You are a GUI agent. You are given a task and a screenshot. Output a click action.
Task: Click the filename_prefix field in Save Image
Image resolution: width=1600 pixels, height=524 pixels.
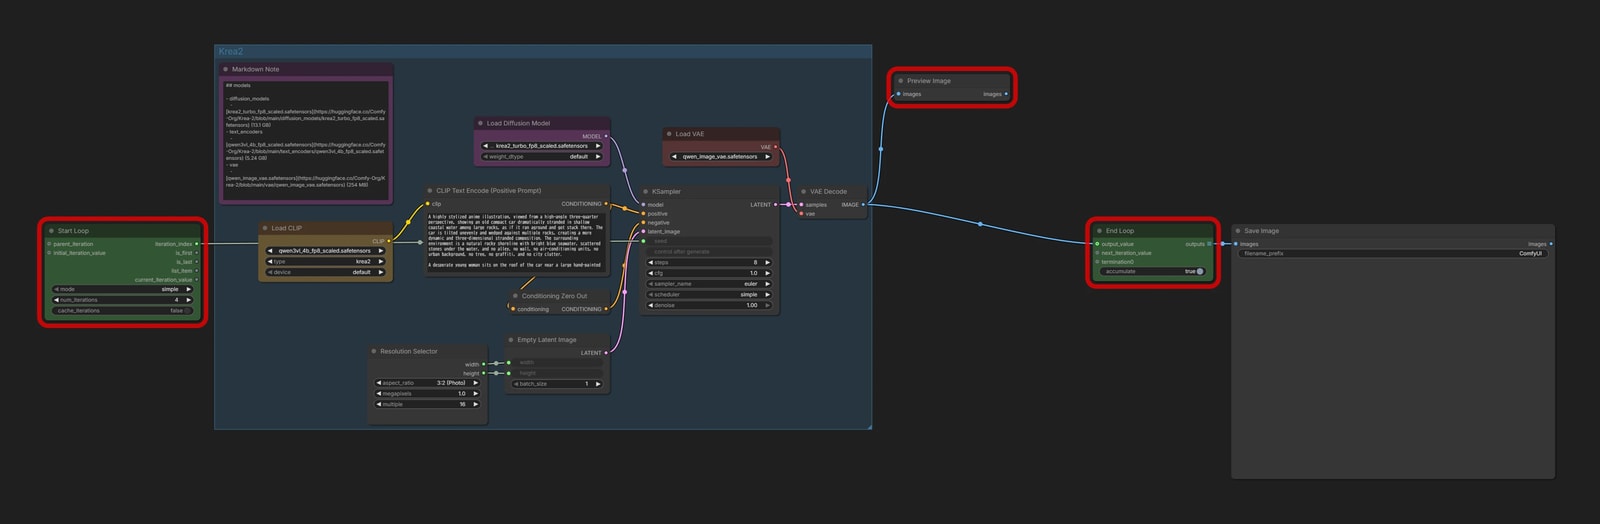coord(1392,253)
